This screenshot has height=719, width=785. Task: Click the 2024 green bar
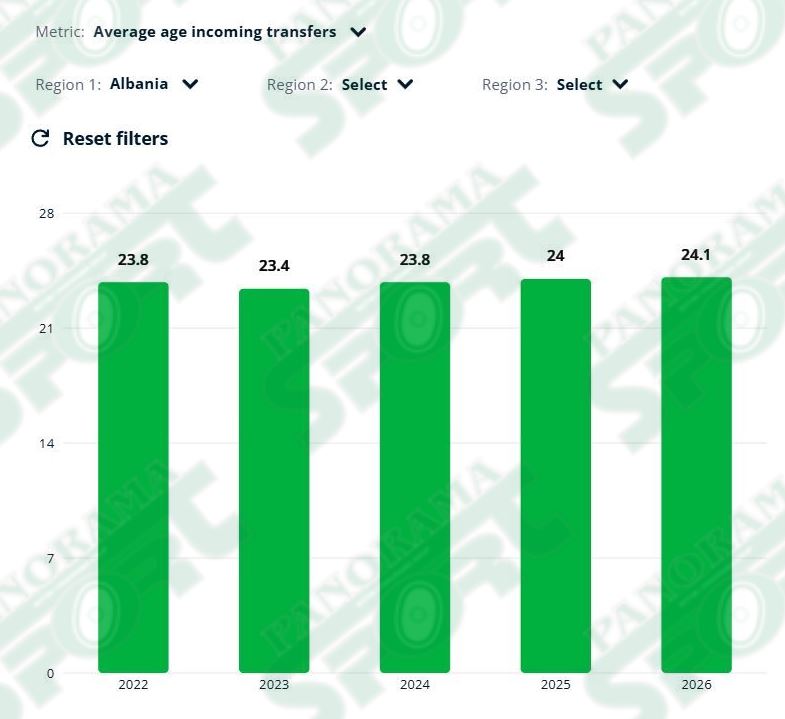click(x=415, y=477)
